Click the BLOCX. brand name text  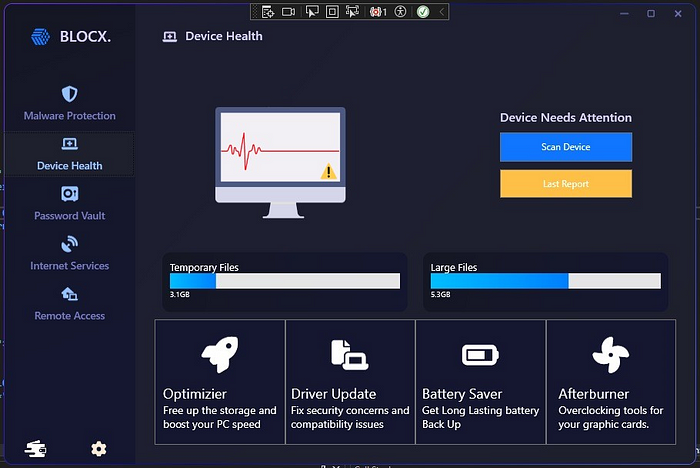[85, 37]
